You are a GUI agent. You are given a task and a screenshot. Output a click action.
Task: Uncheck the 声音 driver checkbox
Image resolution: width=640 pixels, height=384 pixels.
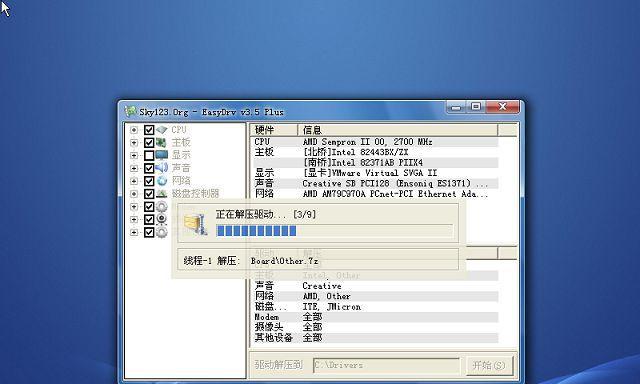click(149, 168)
